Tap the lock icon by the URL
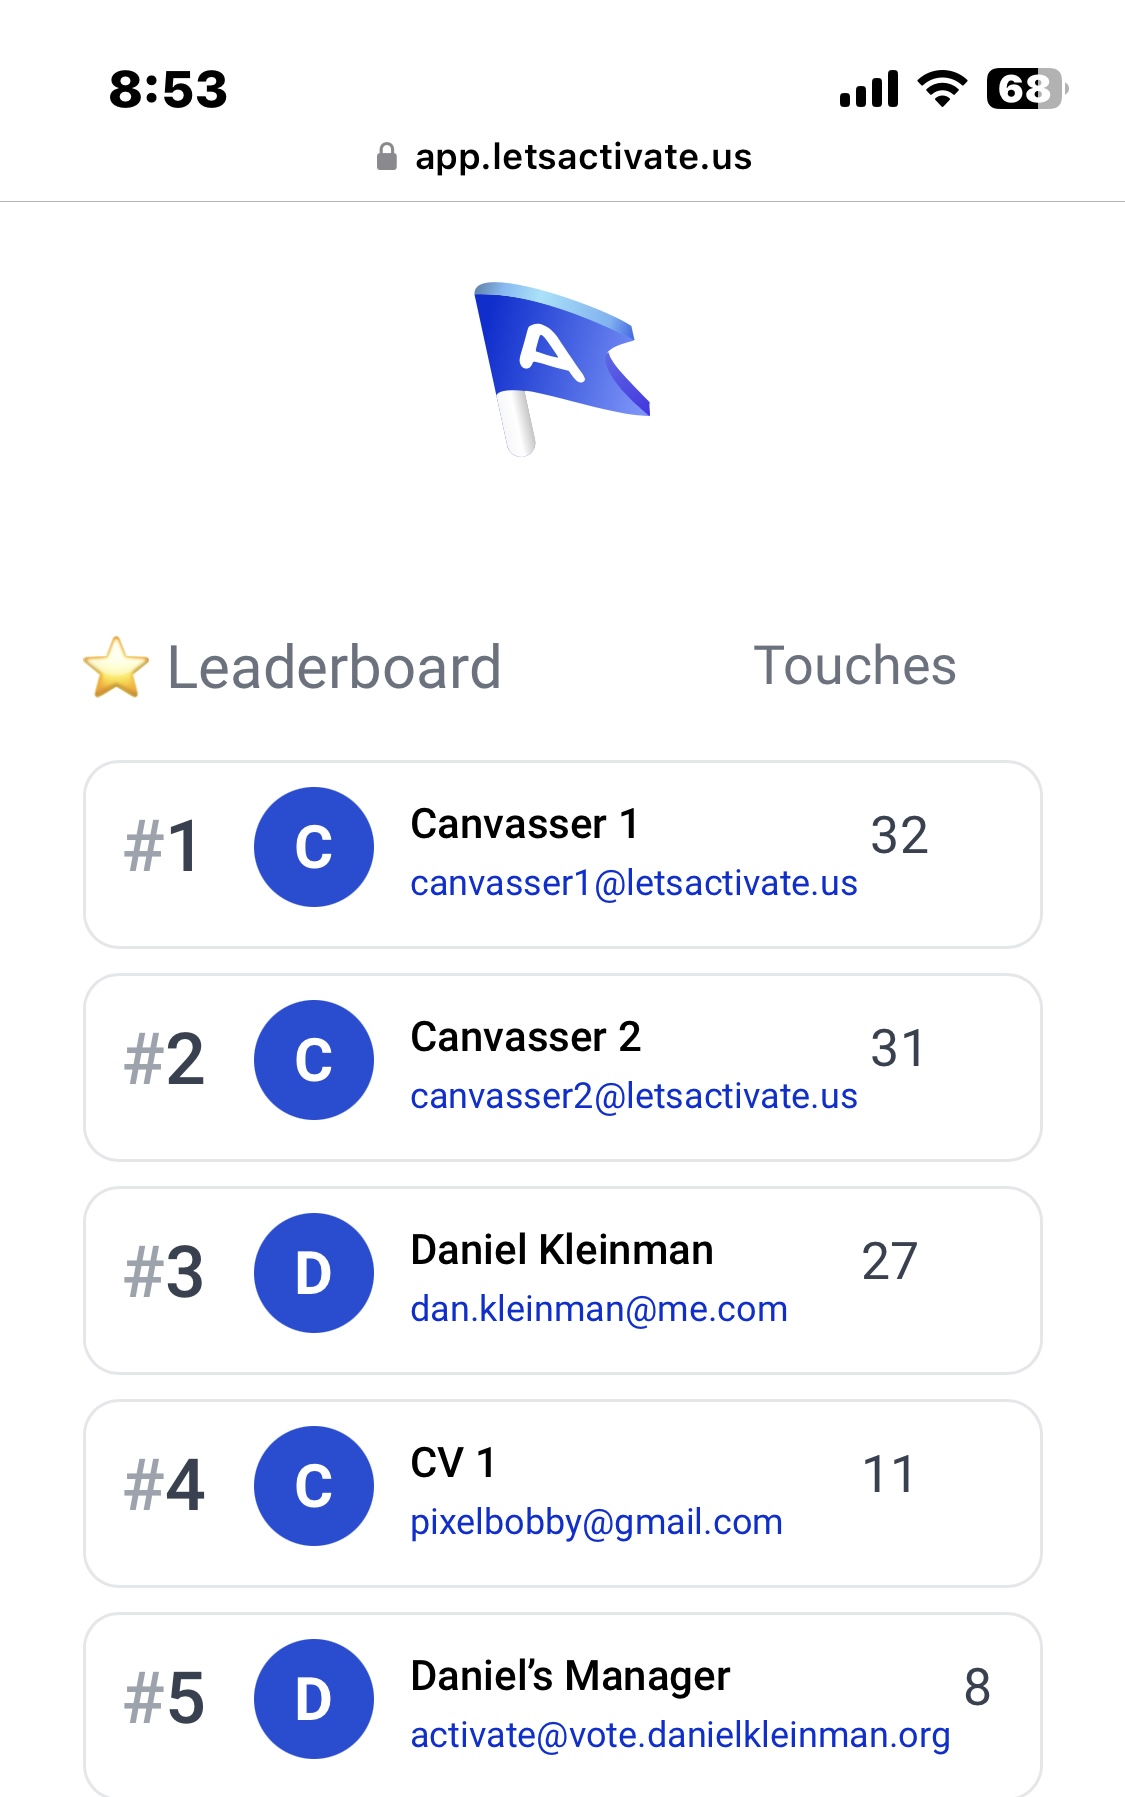1125x1797 pixels. (x=387, y=157)
